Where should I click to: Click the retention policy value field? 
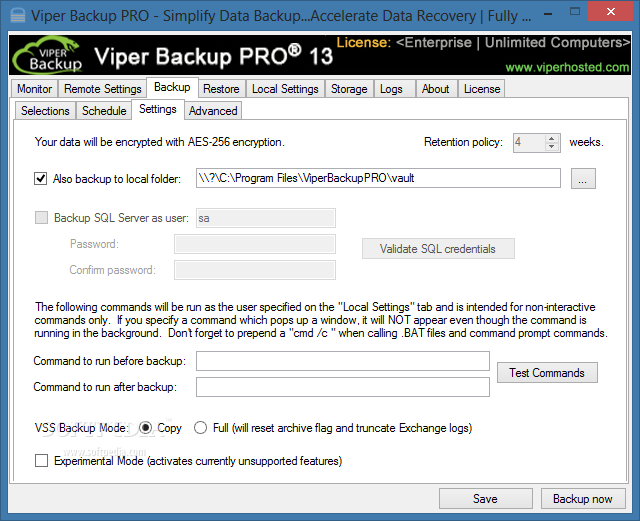tap(529, 142)
